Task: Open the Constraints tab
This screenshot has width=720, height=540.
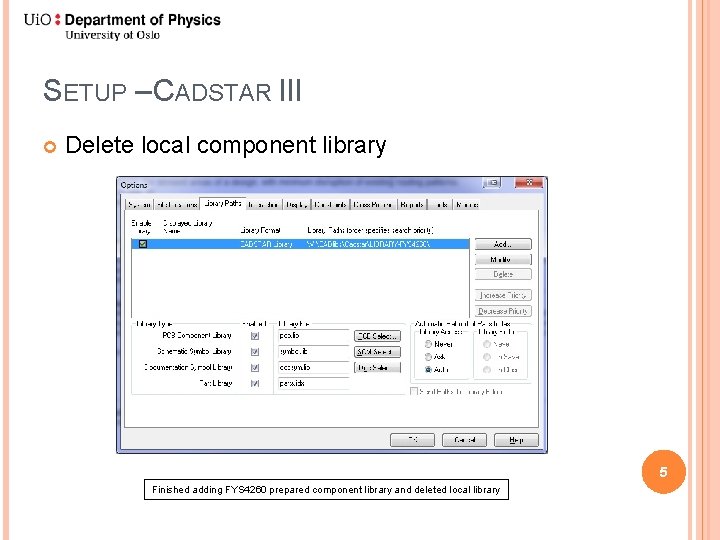Action: point(331,205)
